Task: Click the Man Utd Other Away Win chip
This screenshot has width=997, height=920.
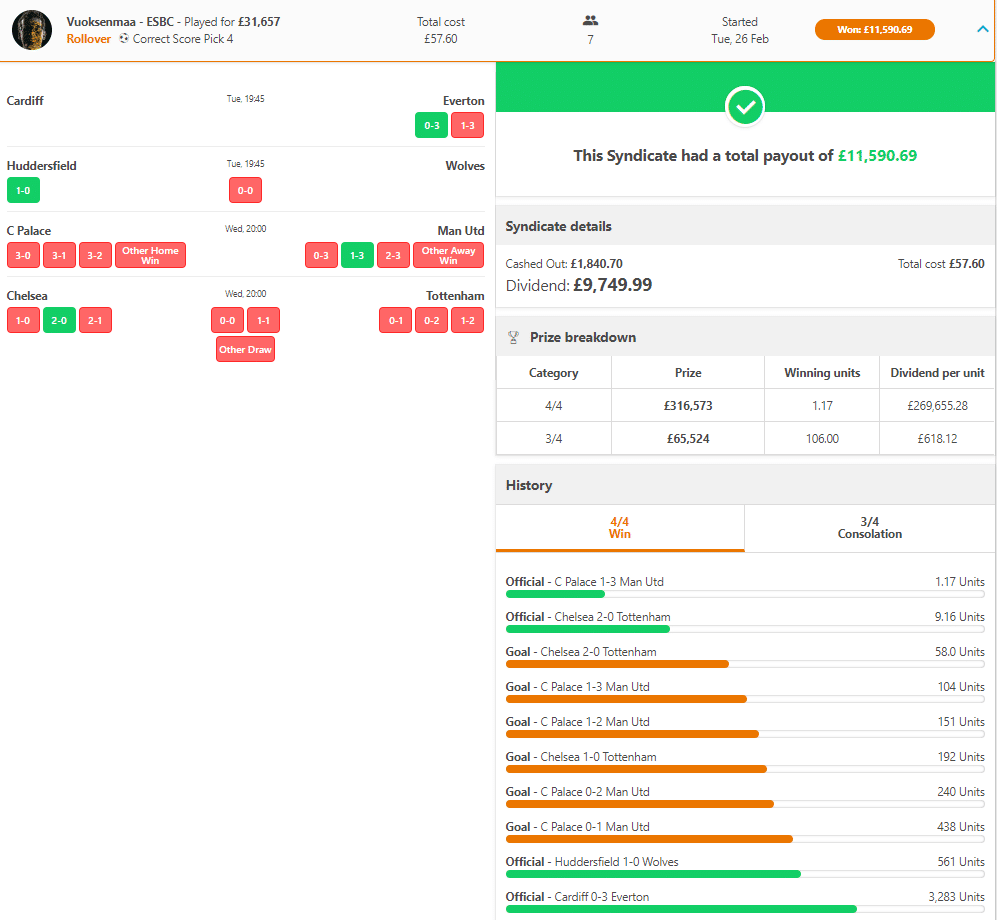Action: [448, 255]
